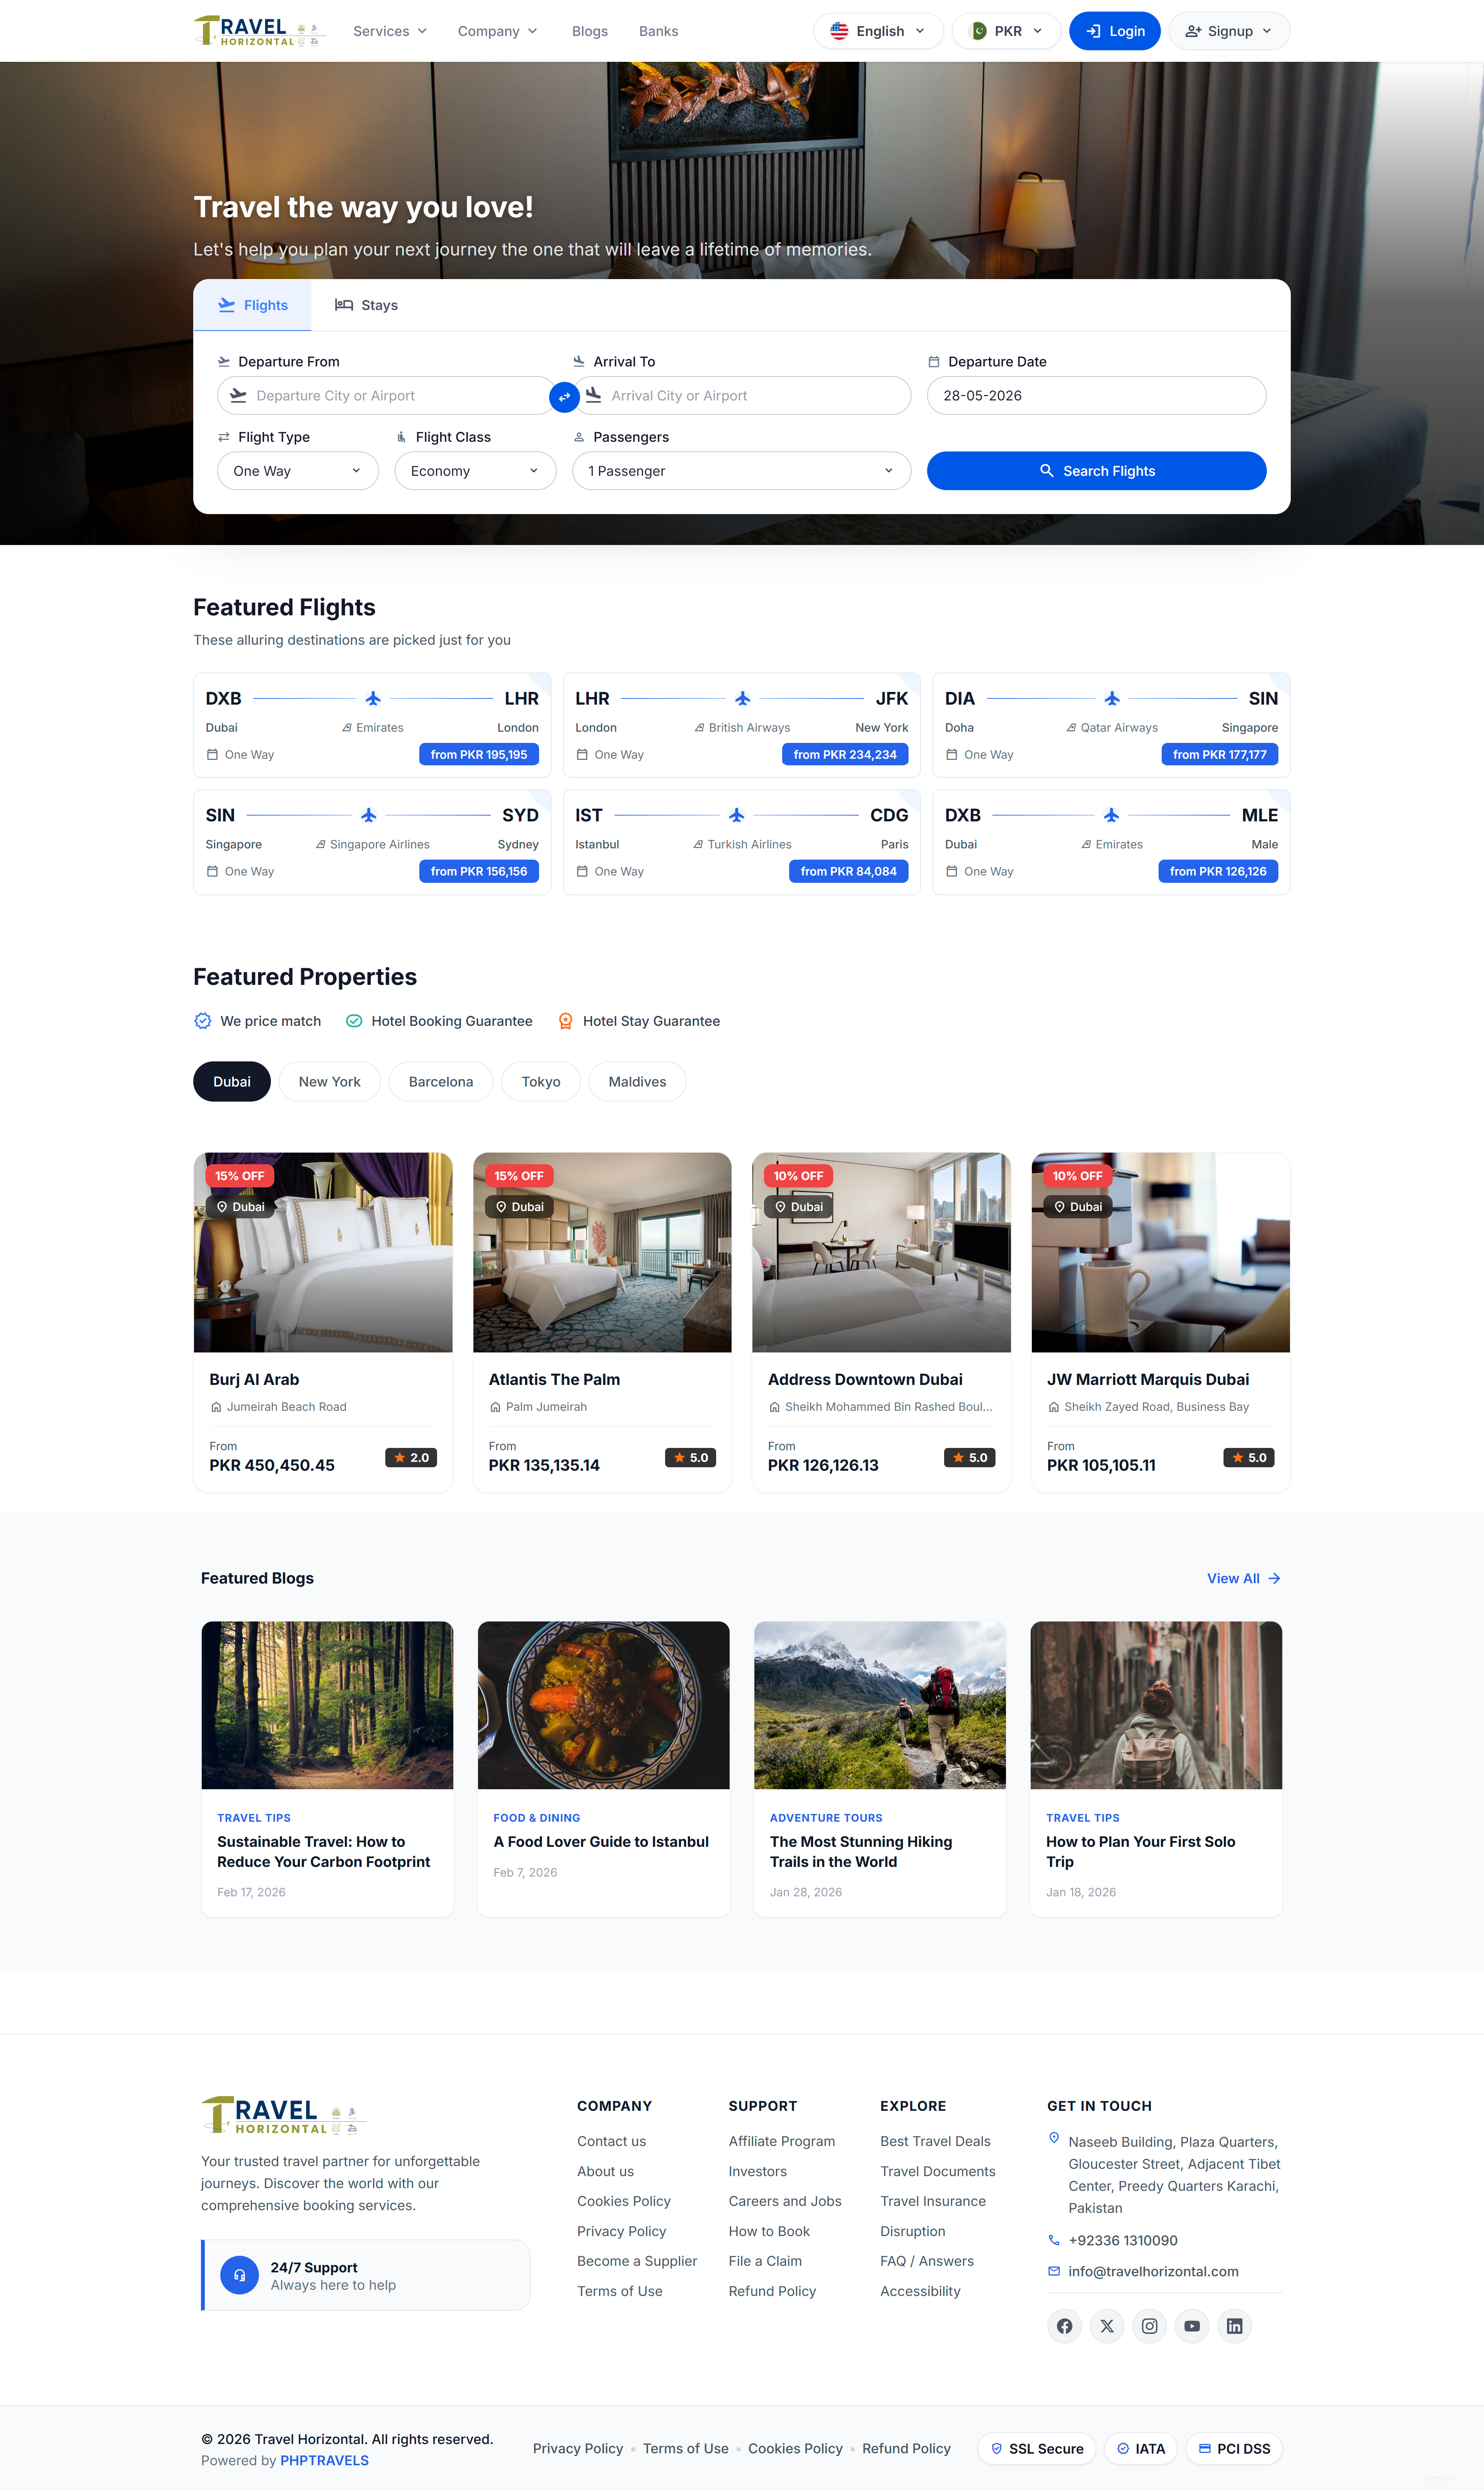Click the envelope icon next to email address
Screen dimensions: 1484x2490
[1053, 2271]
